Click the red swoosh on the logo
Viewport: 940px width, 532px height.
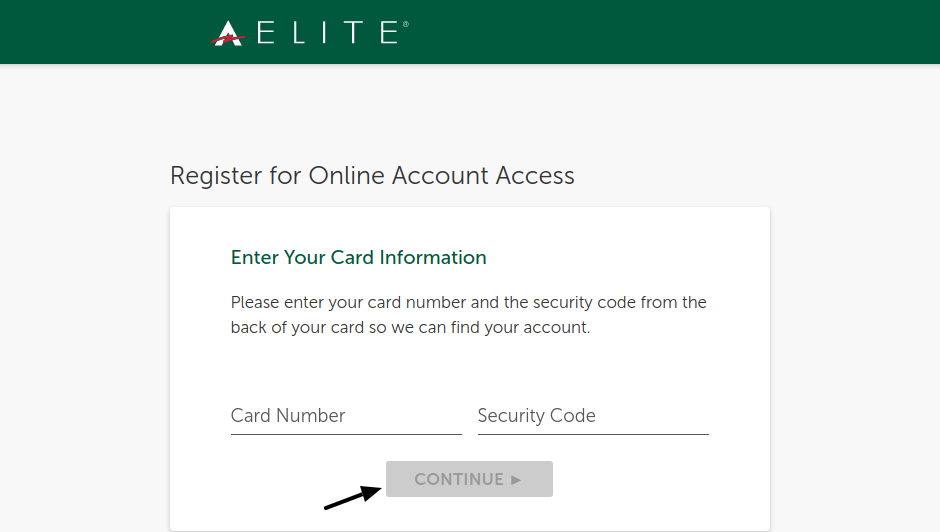coord(228,40)
